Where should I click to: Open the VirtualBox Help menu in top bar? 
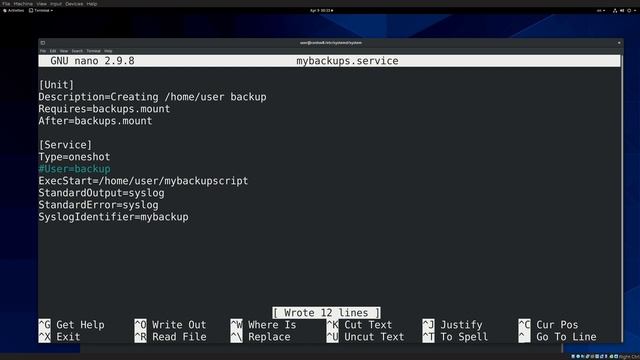[x=92, y=4]
